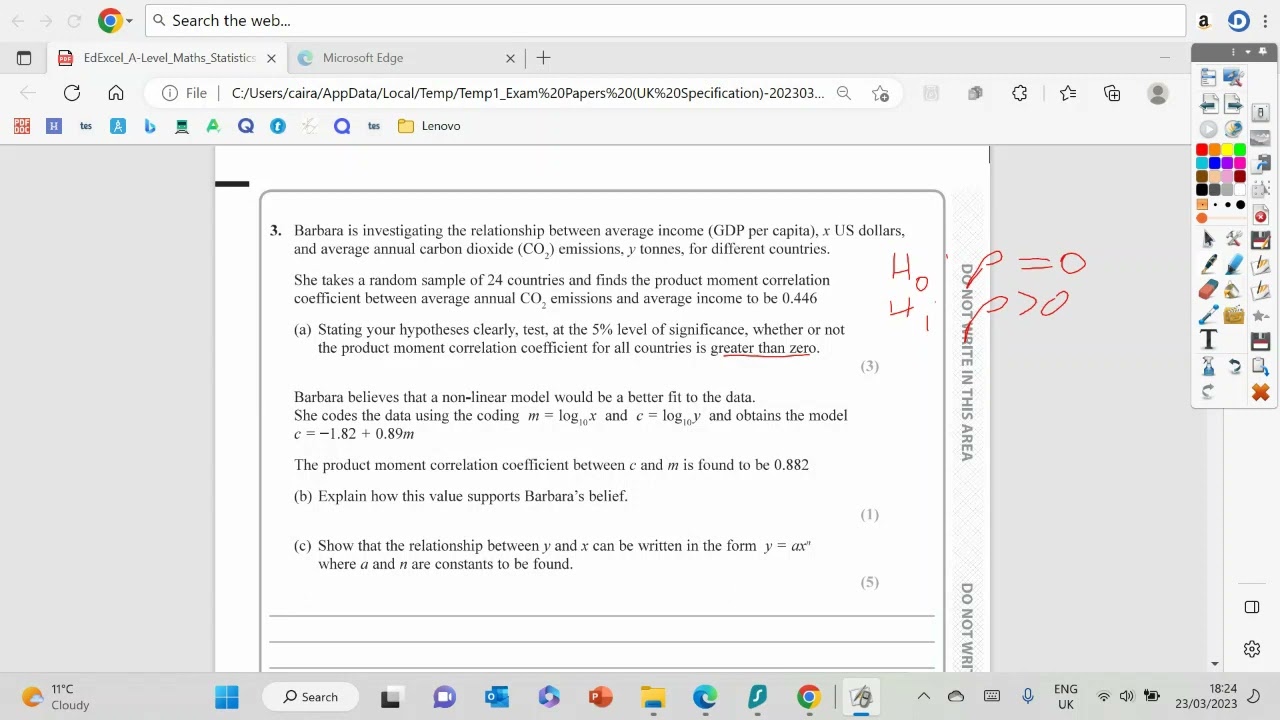The height and width of the screenshot is (720, 1280).
Task: Open the Bing bookmark
Action: click(x=150, y=126)
